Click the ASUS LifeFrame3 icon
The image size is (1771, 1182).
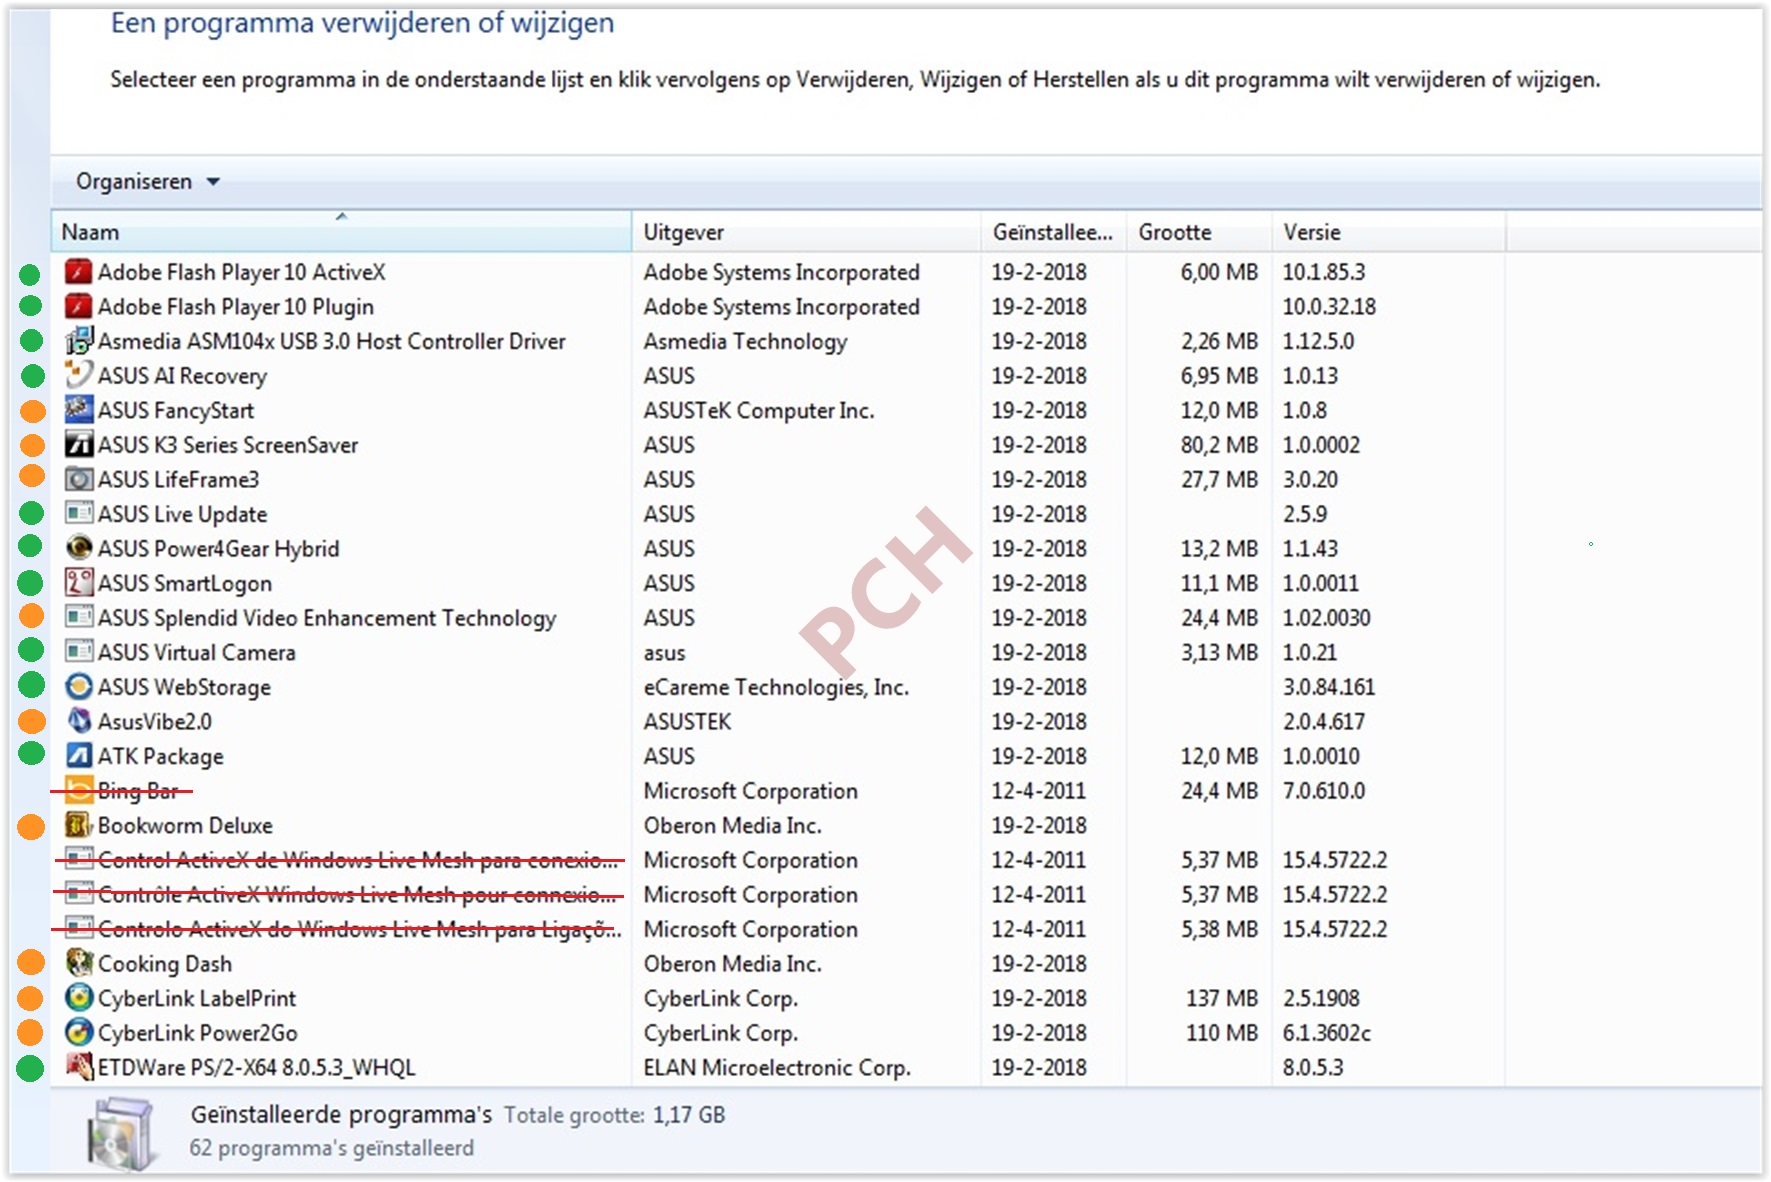78,479
